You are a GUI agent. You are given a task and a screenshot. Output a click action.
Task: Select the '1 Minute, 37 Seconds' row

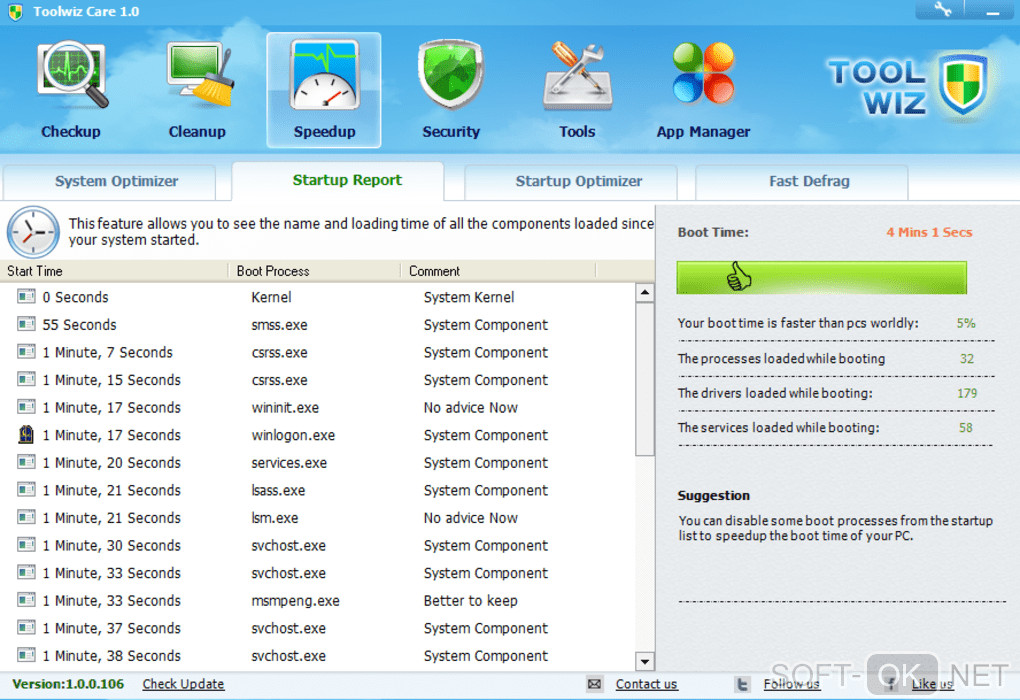(x=319, y=628)
